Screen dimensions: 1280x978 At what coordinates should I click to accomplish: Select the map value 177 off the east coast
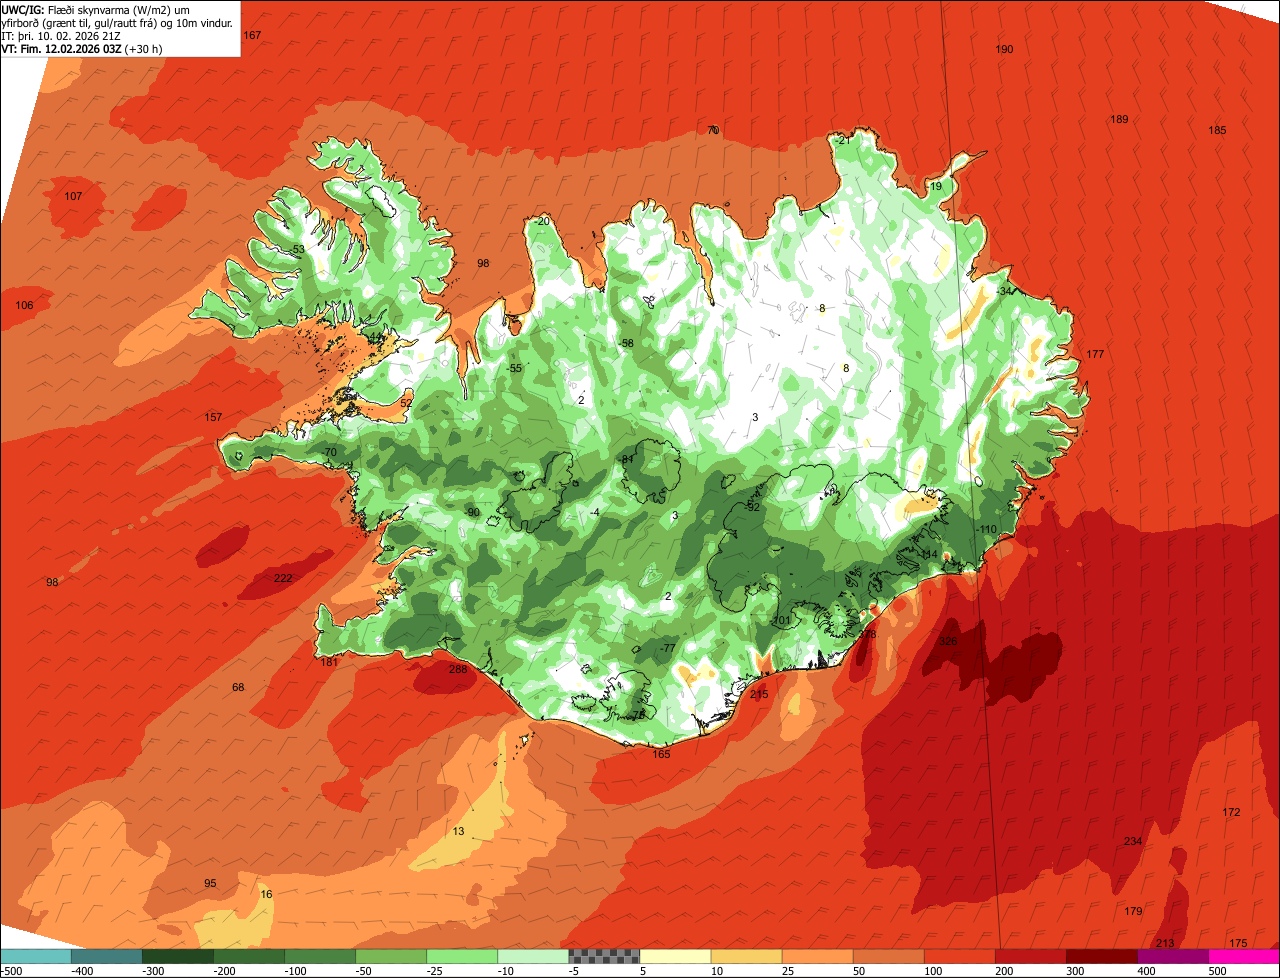pos(1096,354)
